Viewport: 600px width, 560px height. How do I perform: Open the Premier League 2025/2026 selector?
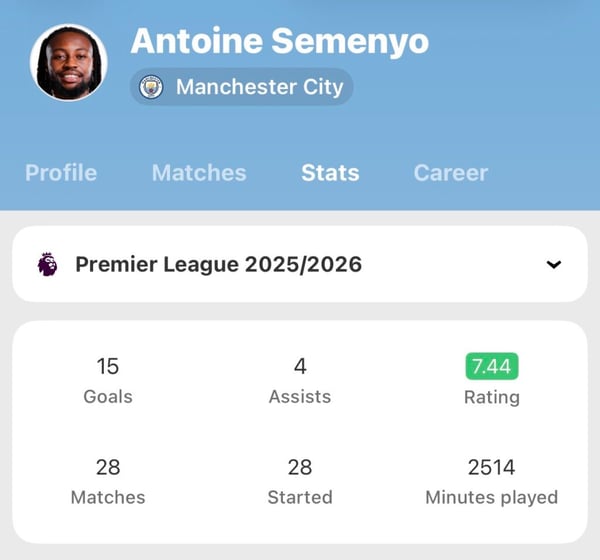(x=218, y=265)
